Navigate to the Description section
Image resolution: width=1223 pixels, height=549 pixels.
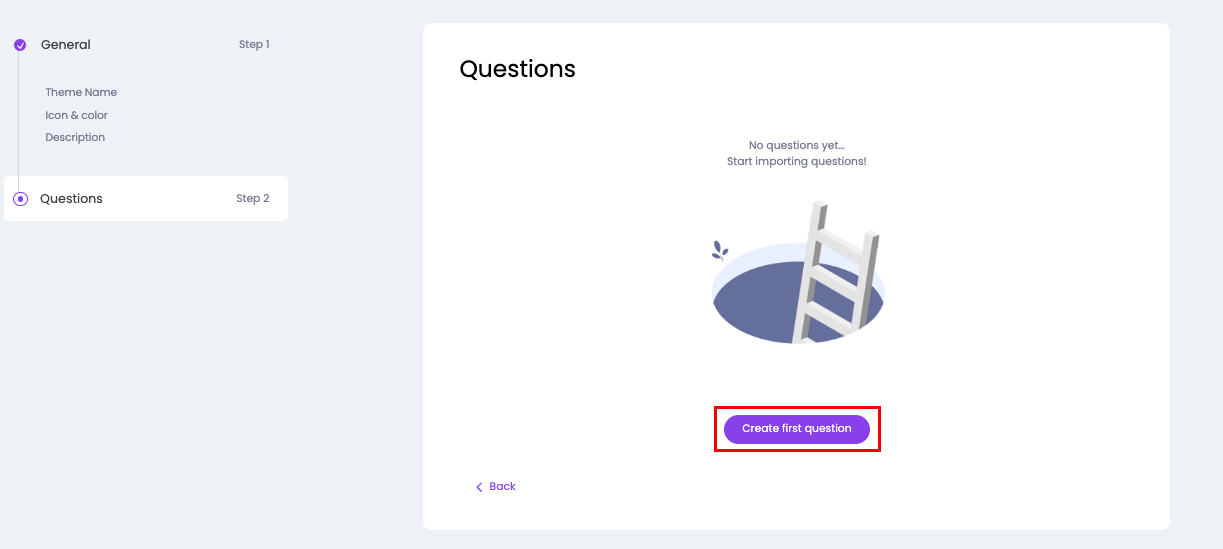click(x=75, y=137)
